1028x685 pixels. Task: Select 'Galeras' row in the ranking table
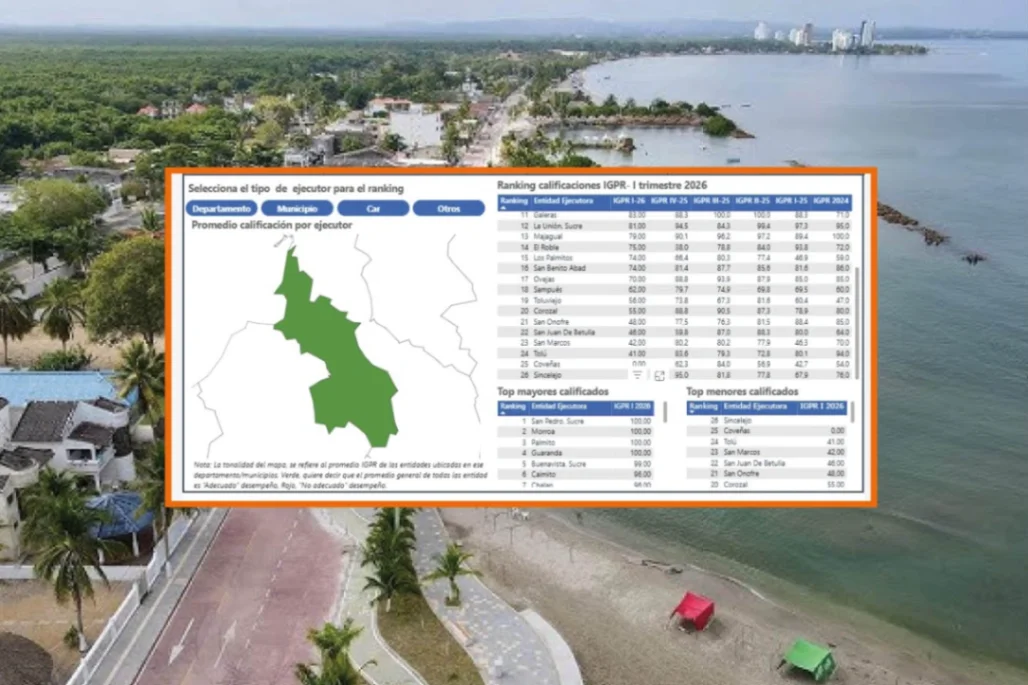pos(675,215)
